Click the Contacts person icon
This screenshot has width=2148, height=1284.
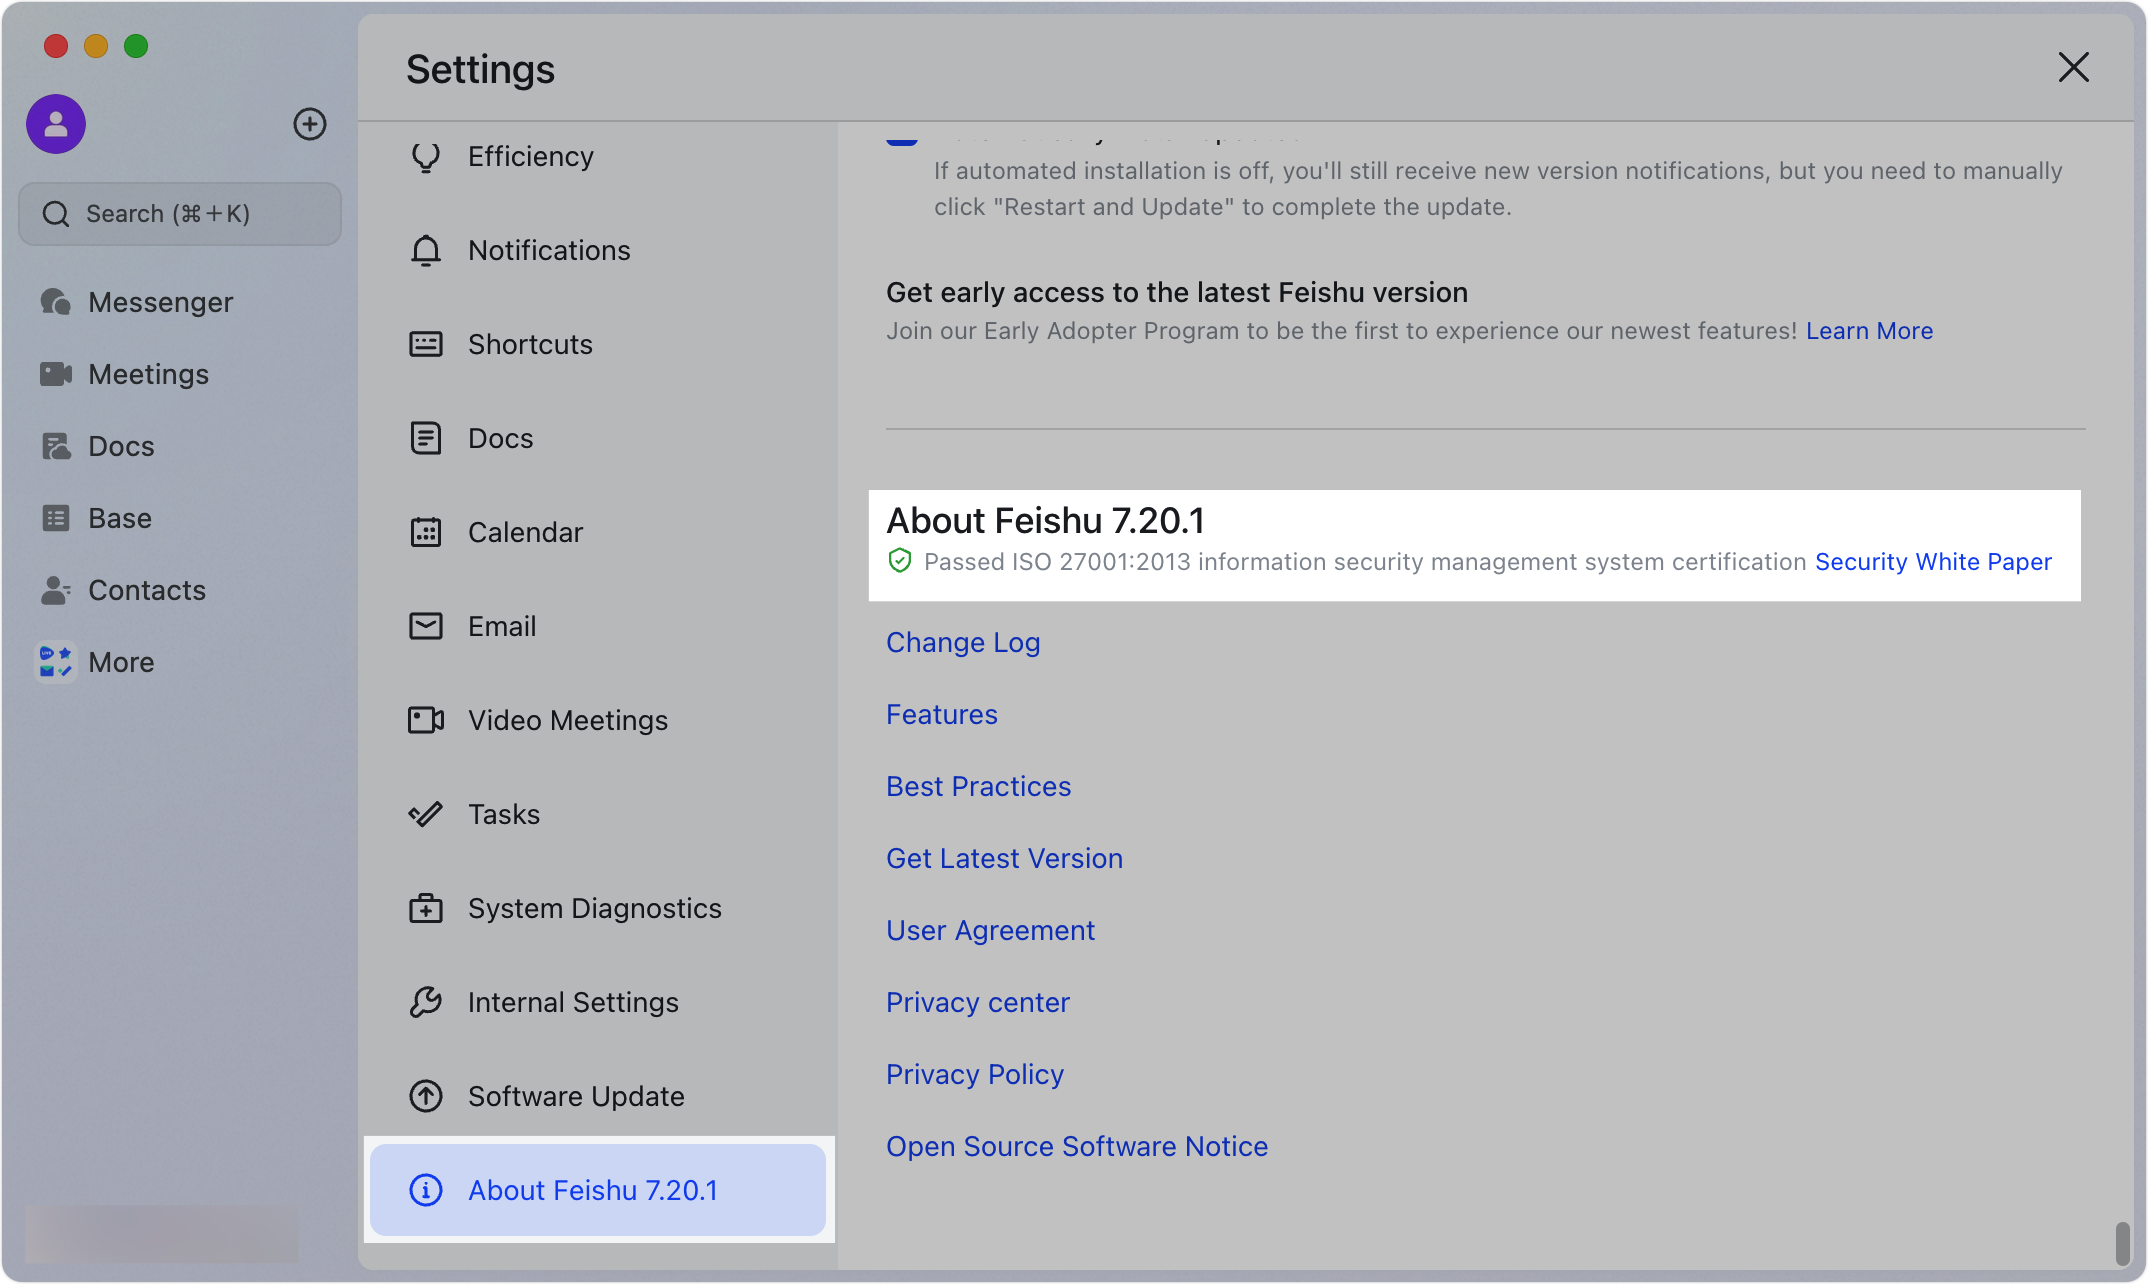(56, 590)
